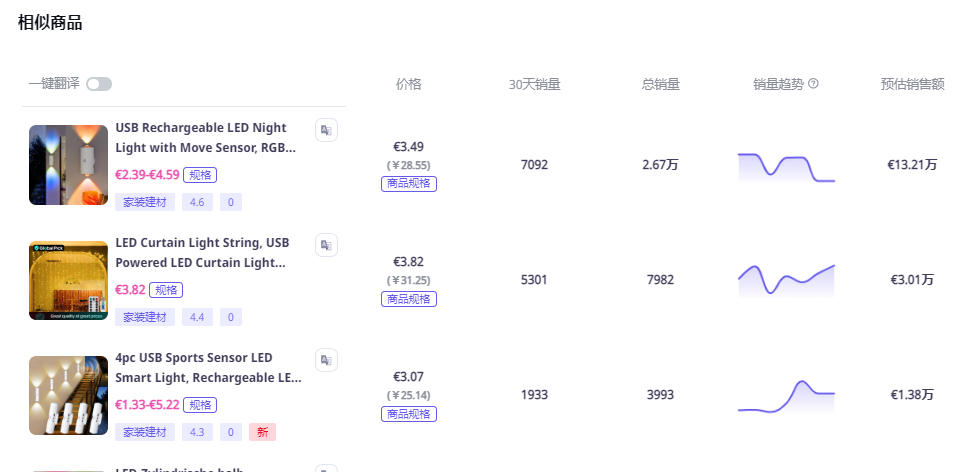Open 4pc USB Sports Sensor LED title link
Screen dimensions: 967x472
tap(207, 368)
